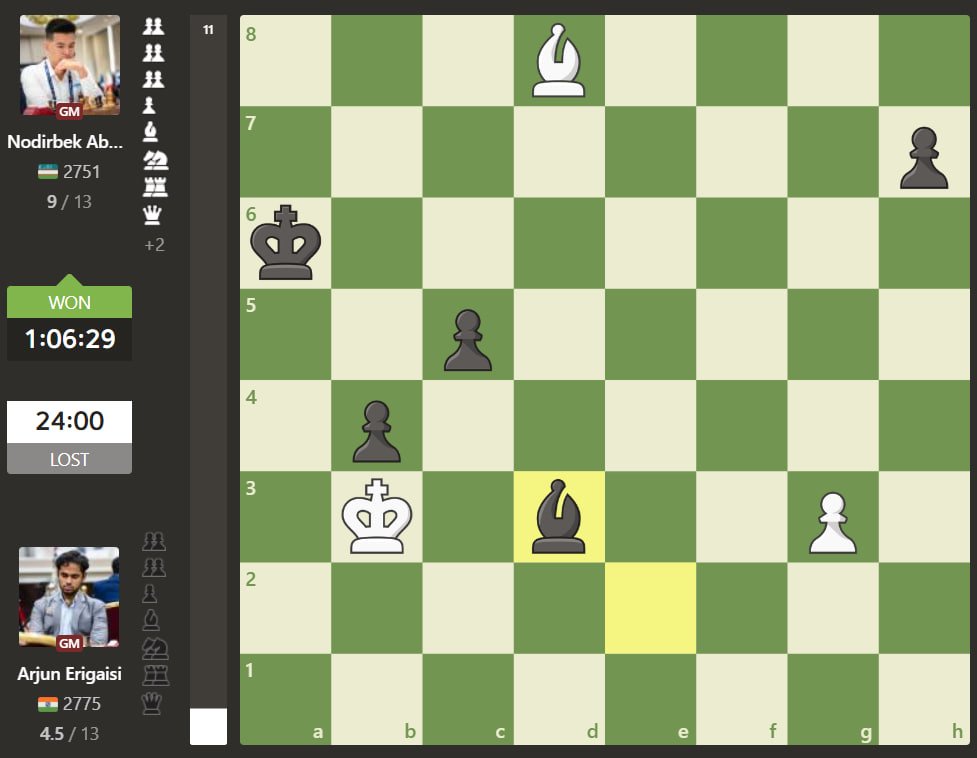Click Arjun's captured black queen icon

click(x=152, y=703)
